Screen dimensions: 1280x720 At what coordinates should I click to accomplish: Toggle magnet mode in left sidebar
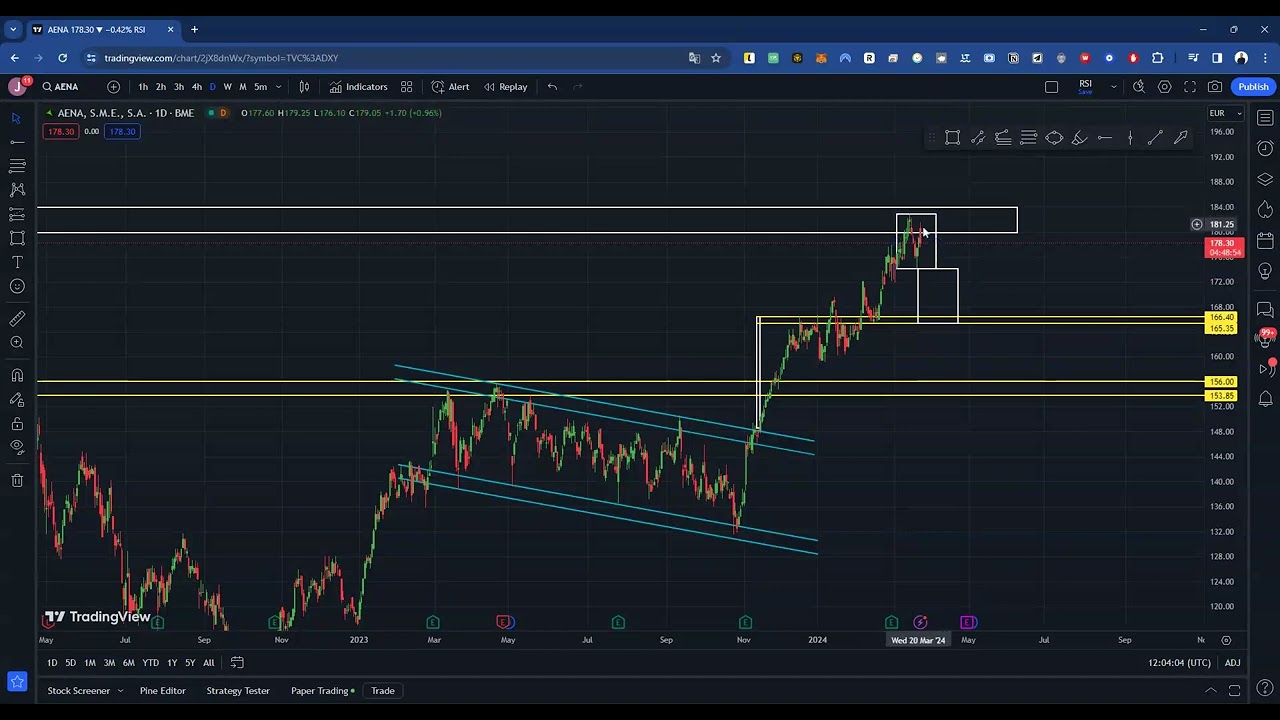coord(17,375)
